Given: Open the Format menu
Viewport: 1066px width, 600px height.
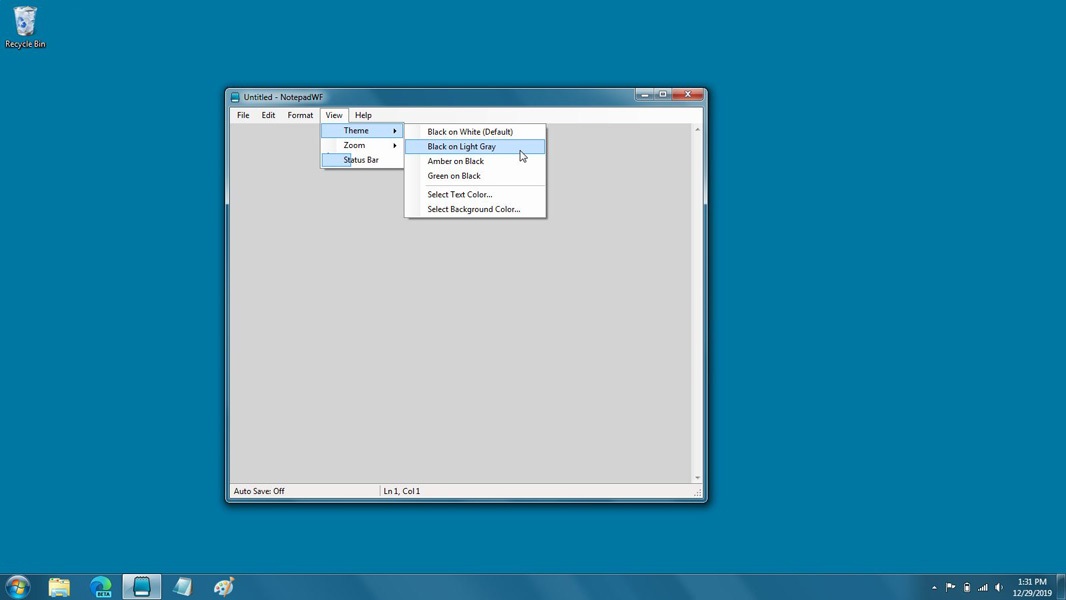Looking at the screenshot, I should [300, 115].
